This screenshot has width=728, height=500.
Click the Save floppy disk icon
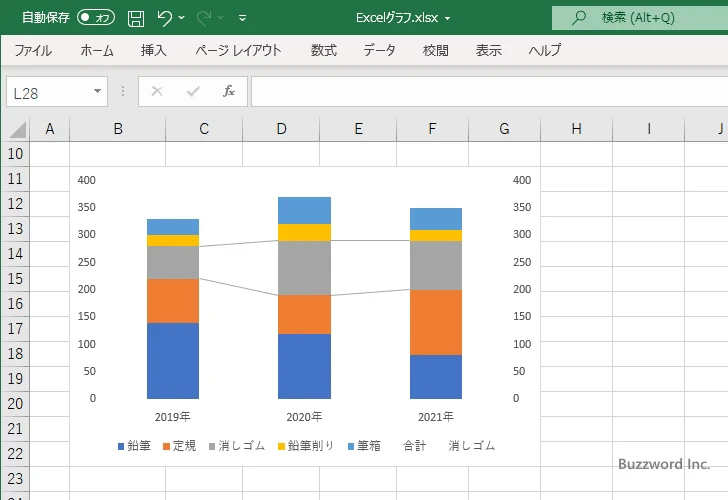[136, 18]
